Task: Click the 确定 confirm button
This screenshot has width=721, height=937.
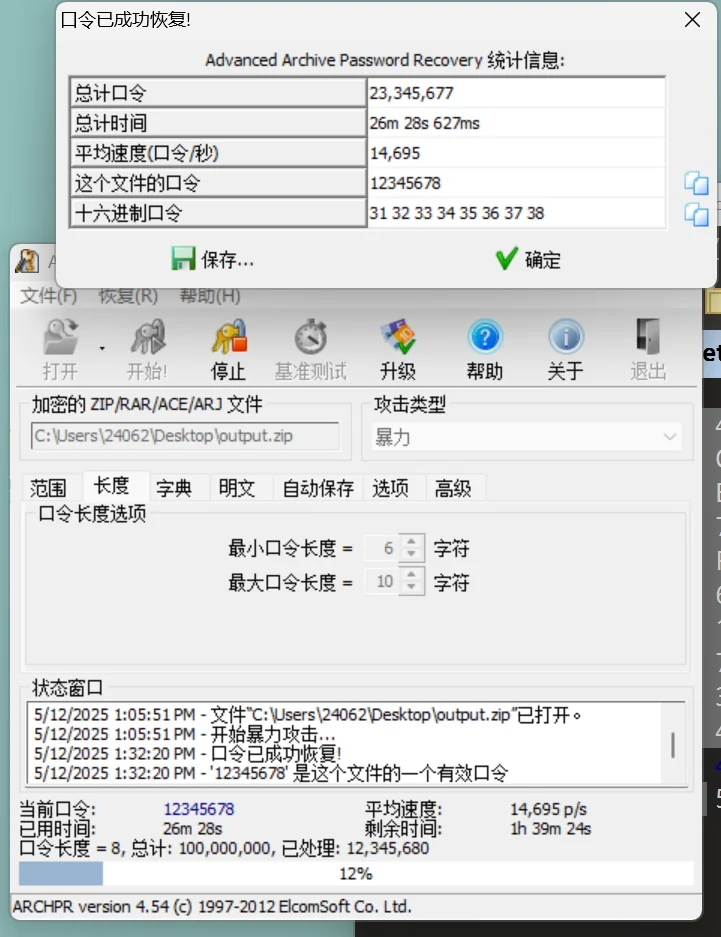Action: point(528,260)
